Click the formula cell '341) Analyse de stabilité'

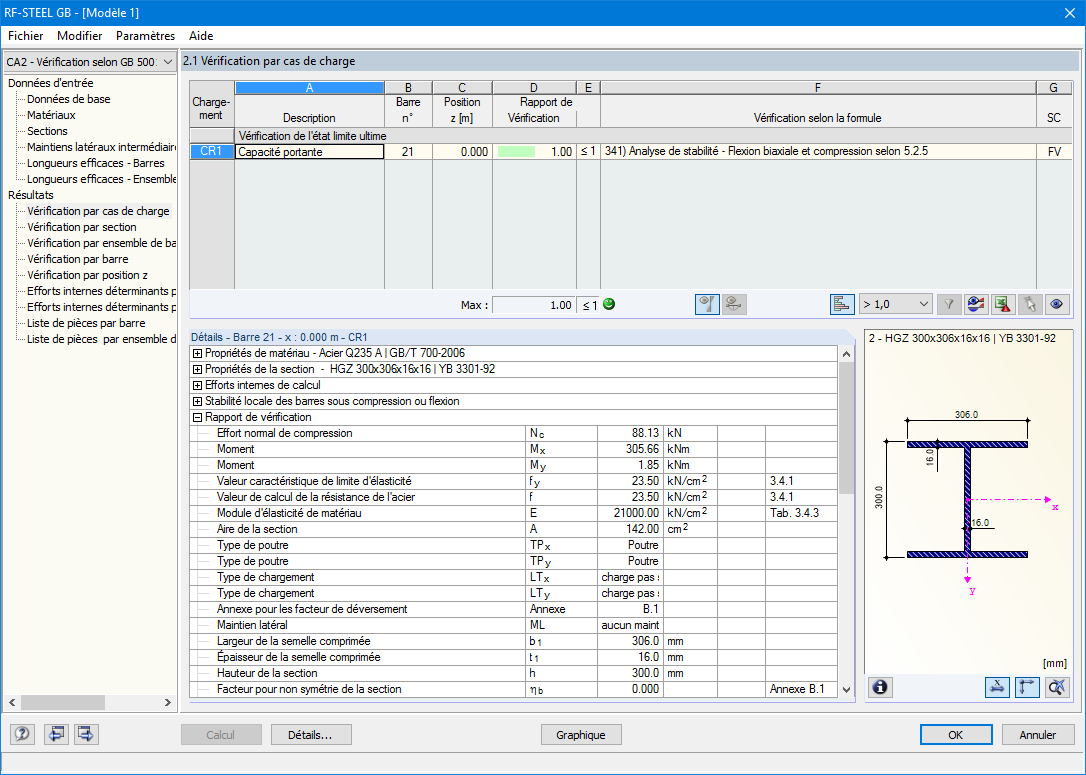[x=818, y=151]
